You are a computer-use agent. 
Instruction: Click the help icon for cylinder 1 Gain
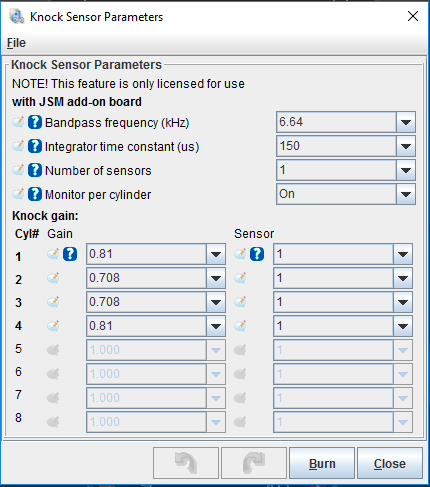tap(70, 254)
